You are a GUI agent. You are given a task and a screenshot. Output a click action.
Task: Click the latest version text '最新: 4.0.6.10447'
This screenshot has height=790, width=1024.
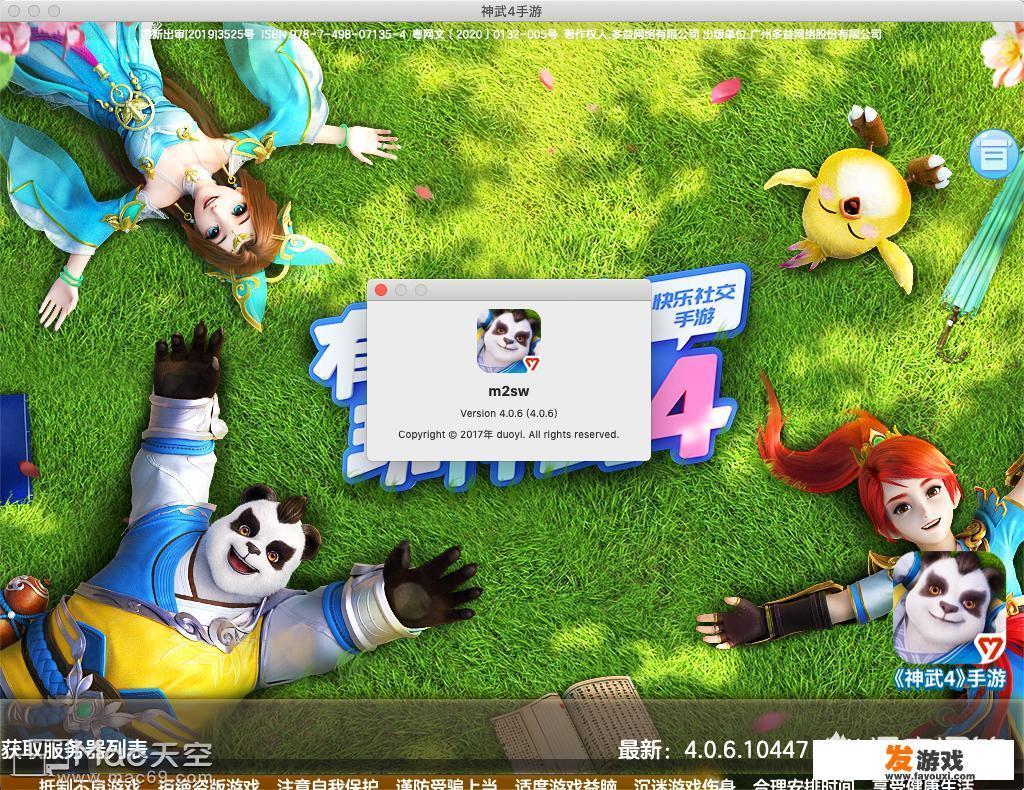(713, 750)
